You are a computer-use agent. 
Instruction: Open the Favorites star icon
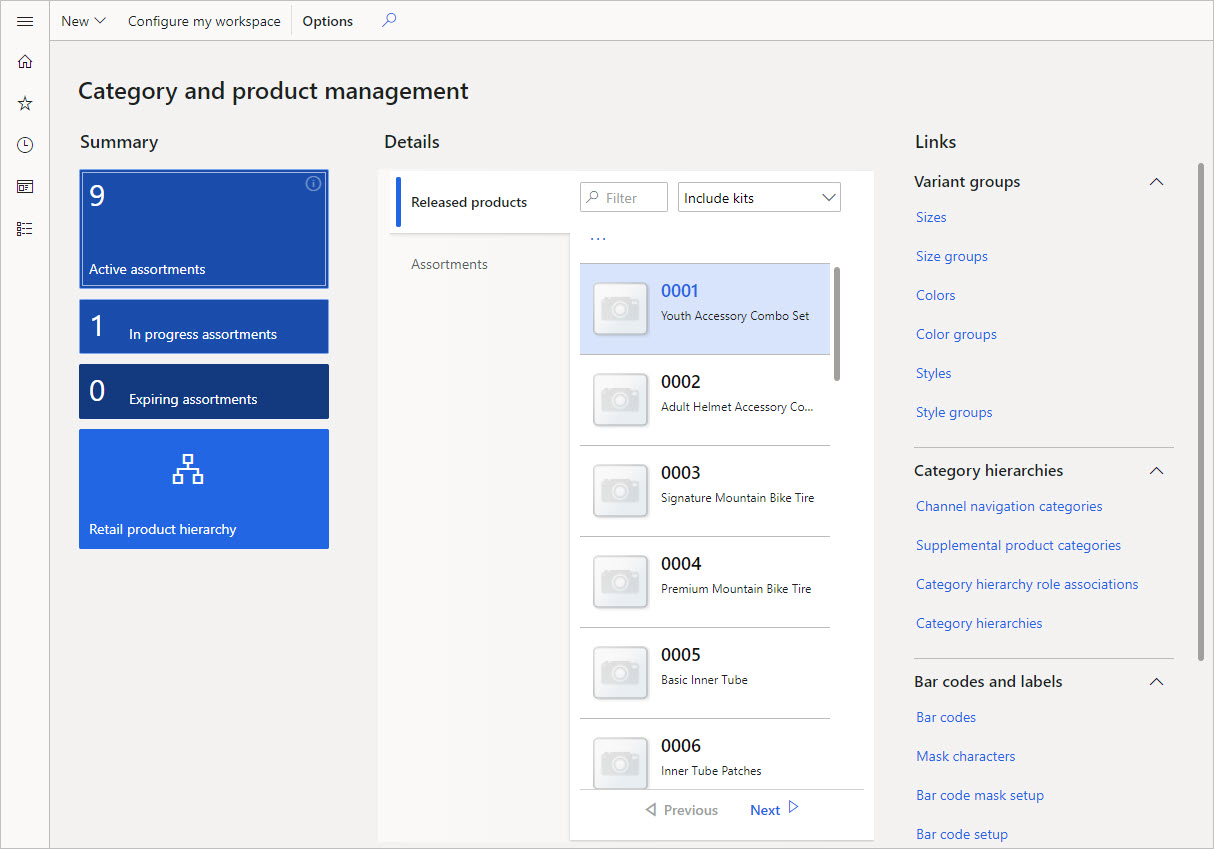[25, 103]
